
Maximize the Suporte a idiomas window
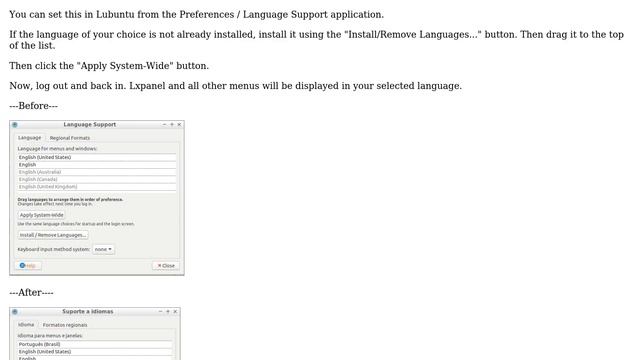pos(168,311)
